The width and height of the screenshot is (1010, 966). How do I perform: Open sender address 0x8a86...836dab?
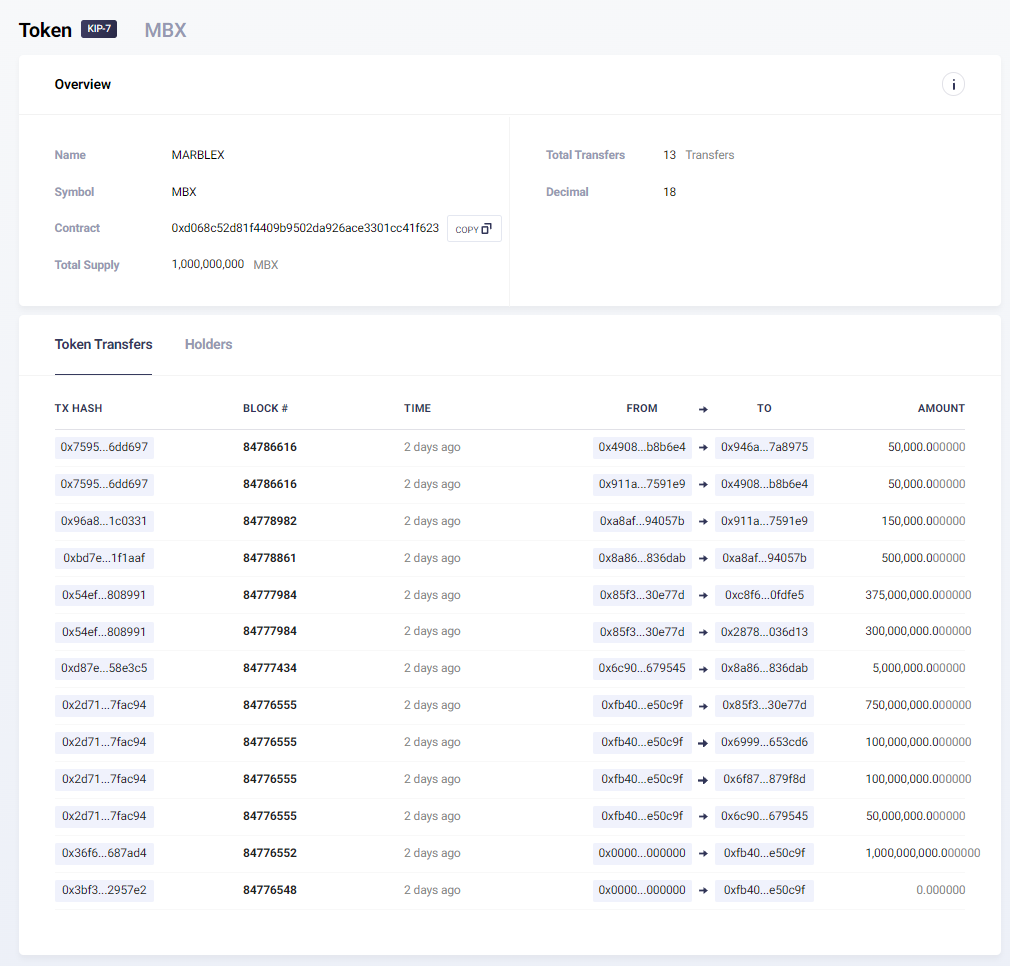pos(642,558)
